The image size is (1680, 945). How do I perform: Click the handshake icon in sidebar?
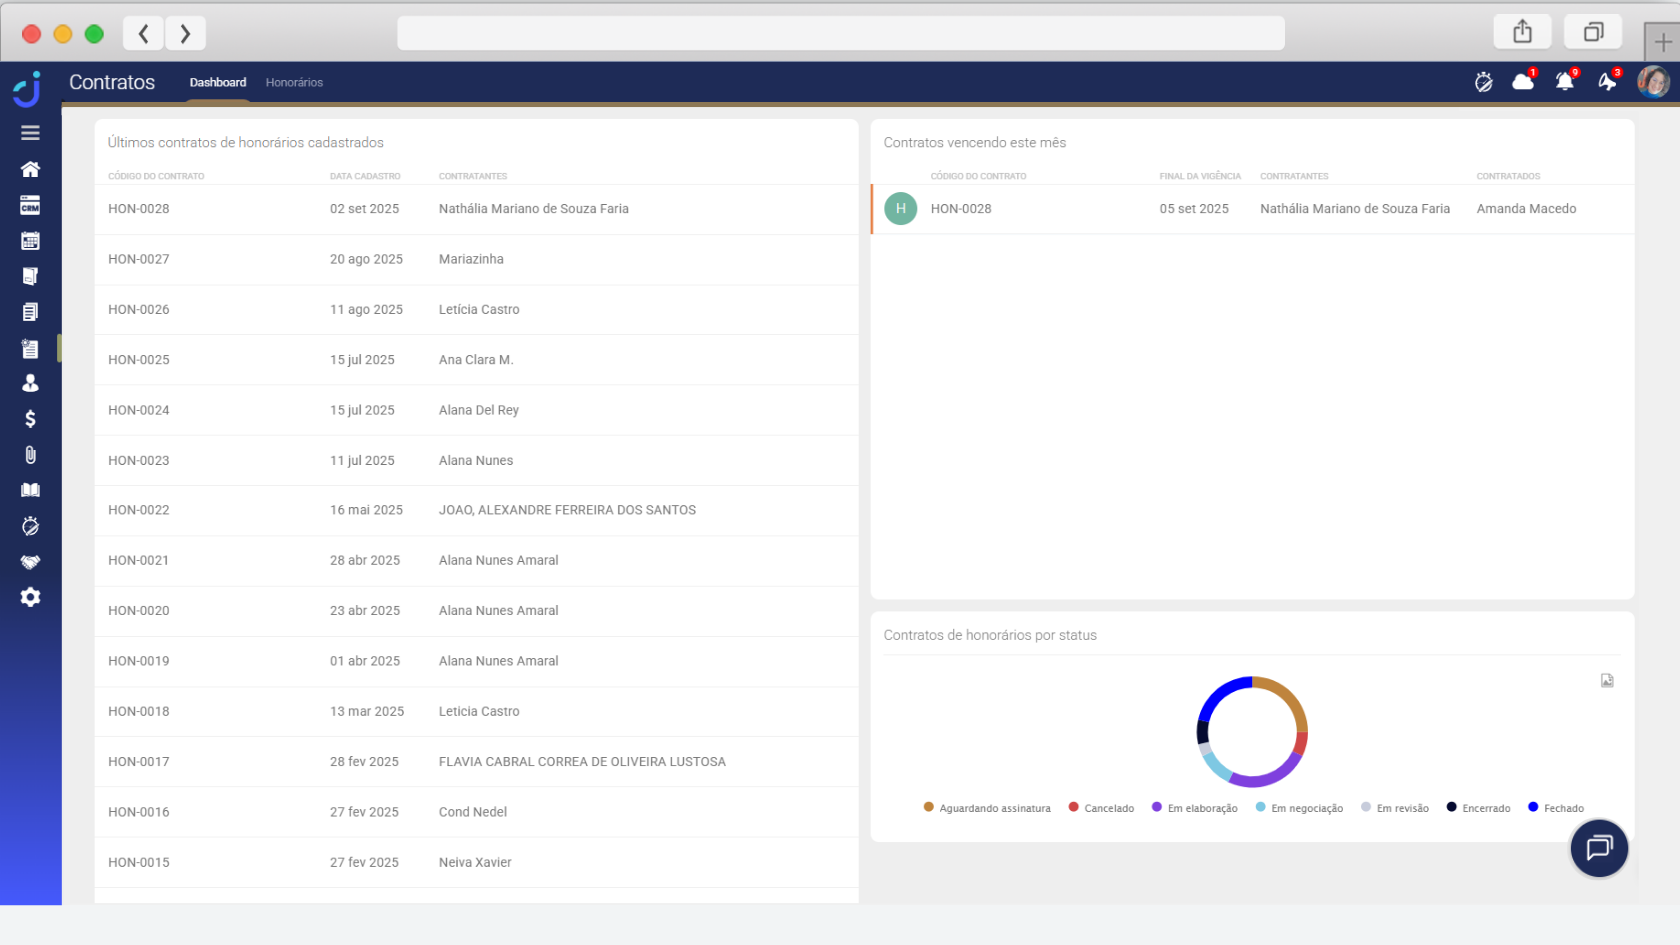30,562
